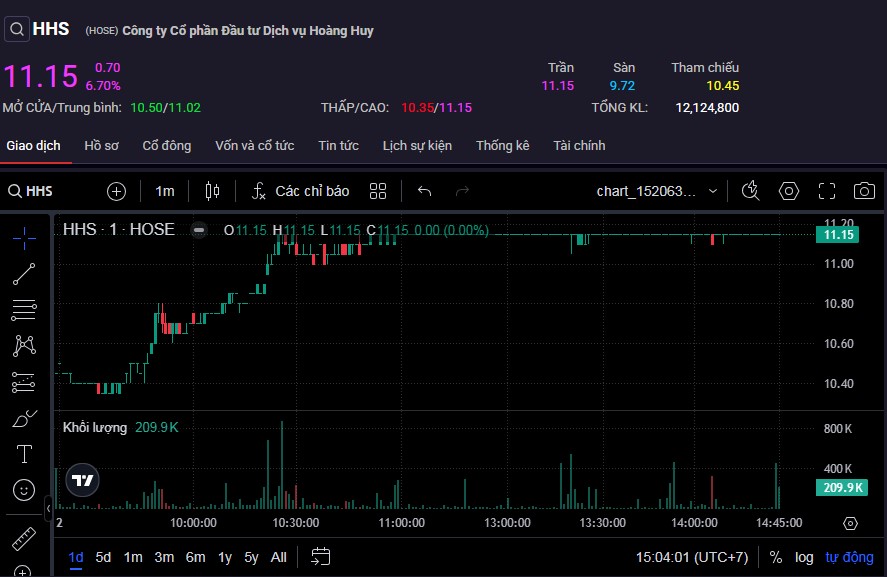Switch to the Tài chính tab

coord(579,145)
